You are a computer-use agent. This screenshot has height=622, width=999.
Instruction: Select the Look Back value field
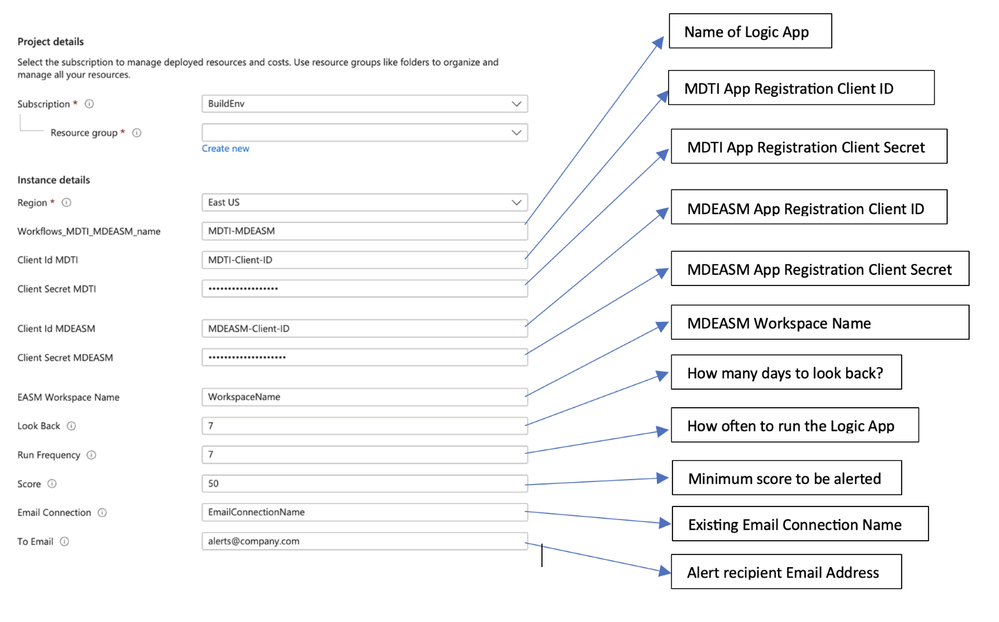tap(364, 425)
